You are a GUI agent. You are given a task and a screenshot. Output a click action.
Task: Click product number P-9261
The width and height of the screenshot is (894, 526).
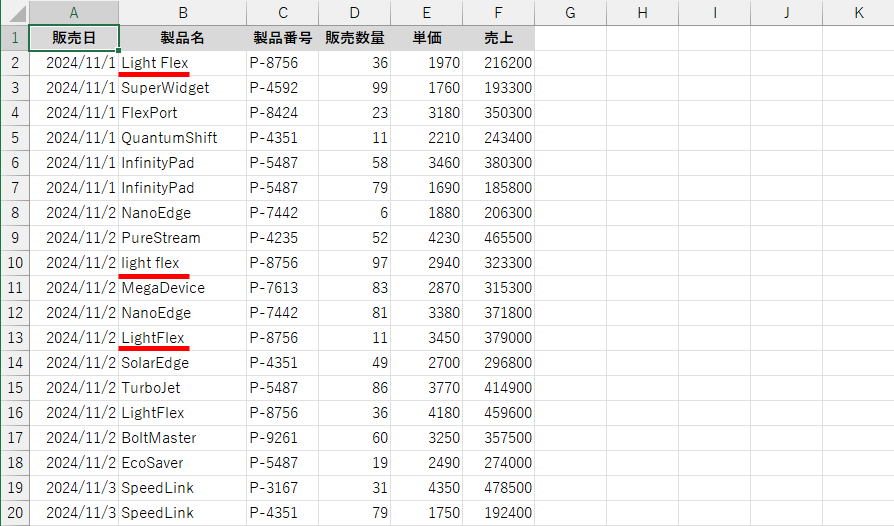[x=283, y=438]
